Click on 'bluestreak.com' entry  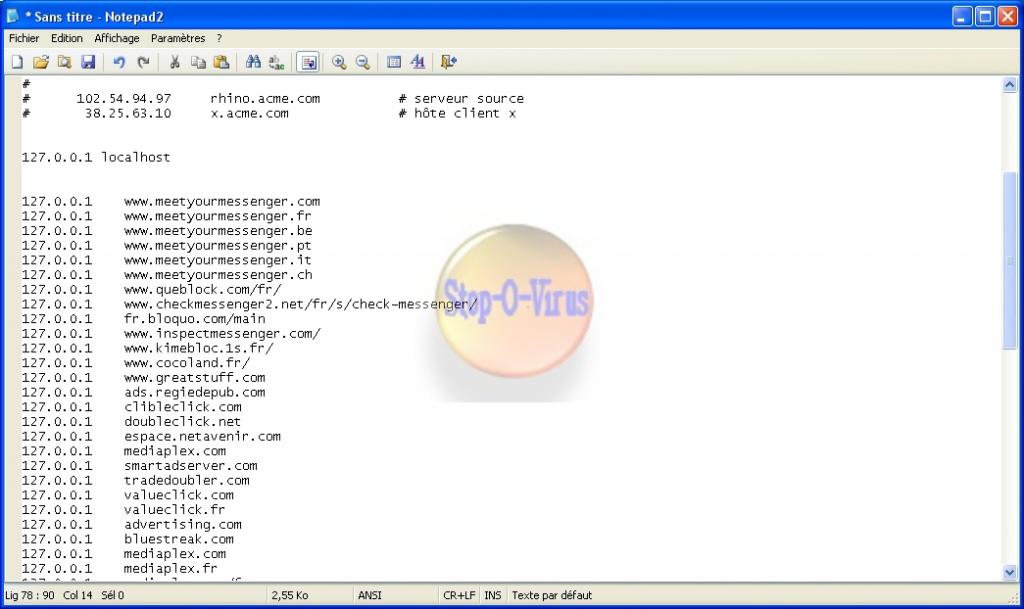point(179,539)
